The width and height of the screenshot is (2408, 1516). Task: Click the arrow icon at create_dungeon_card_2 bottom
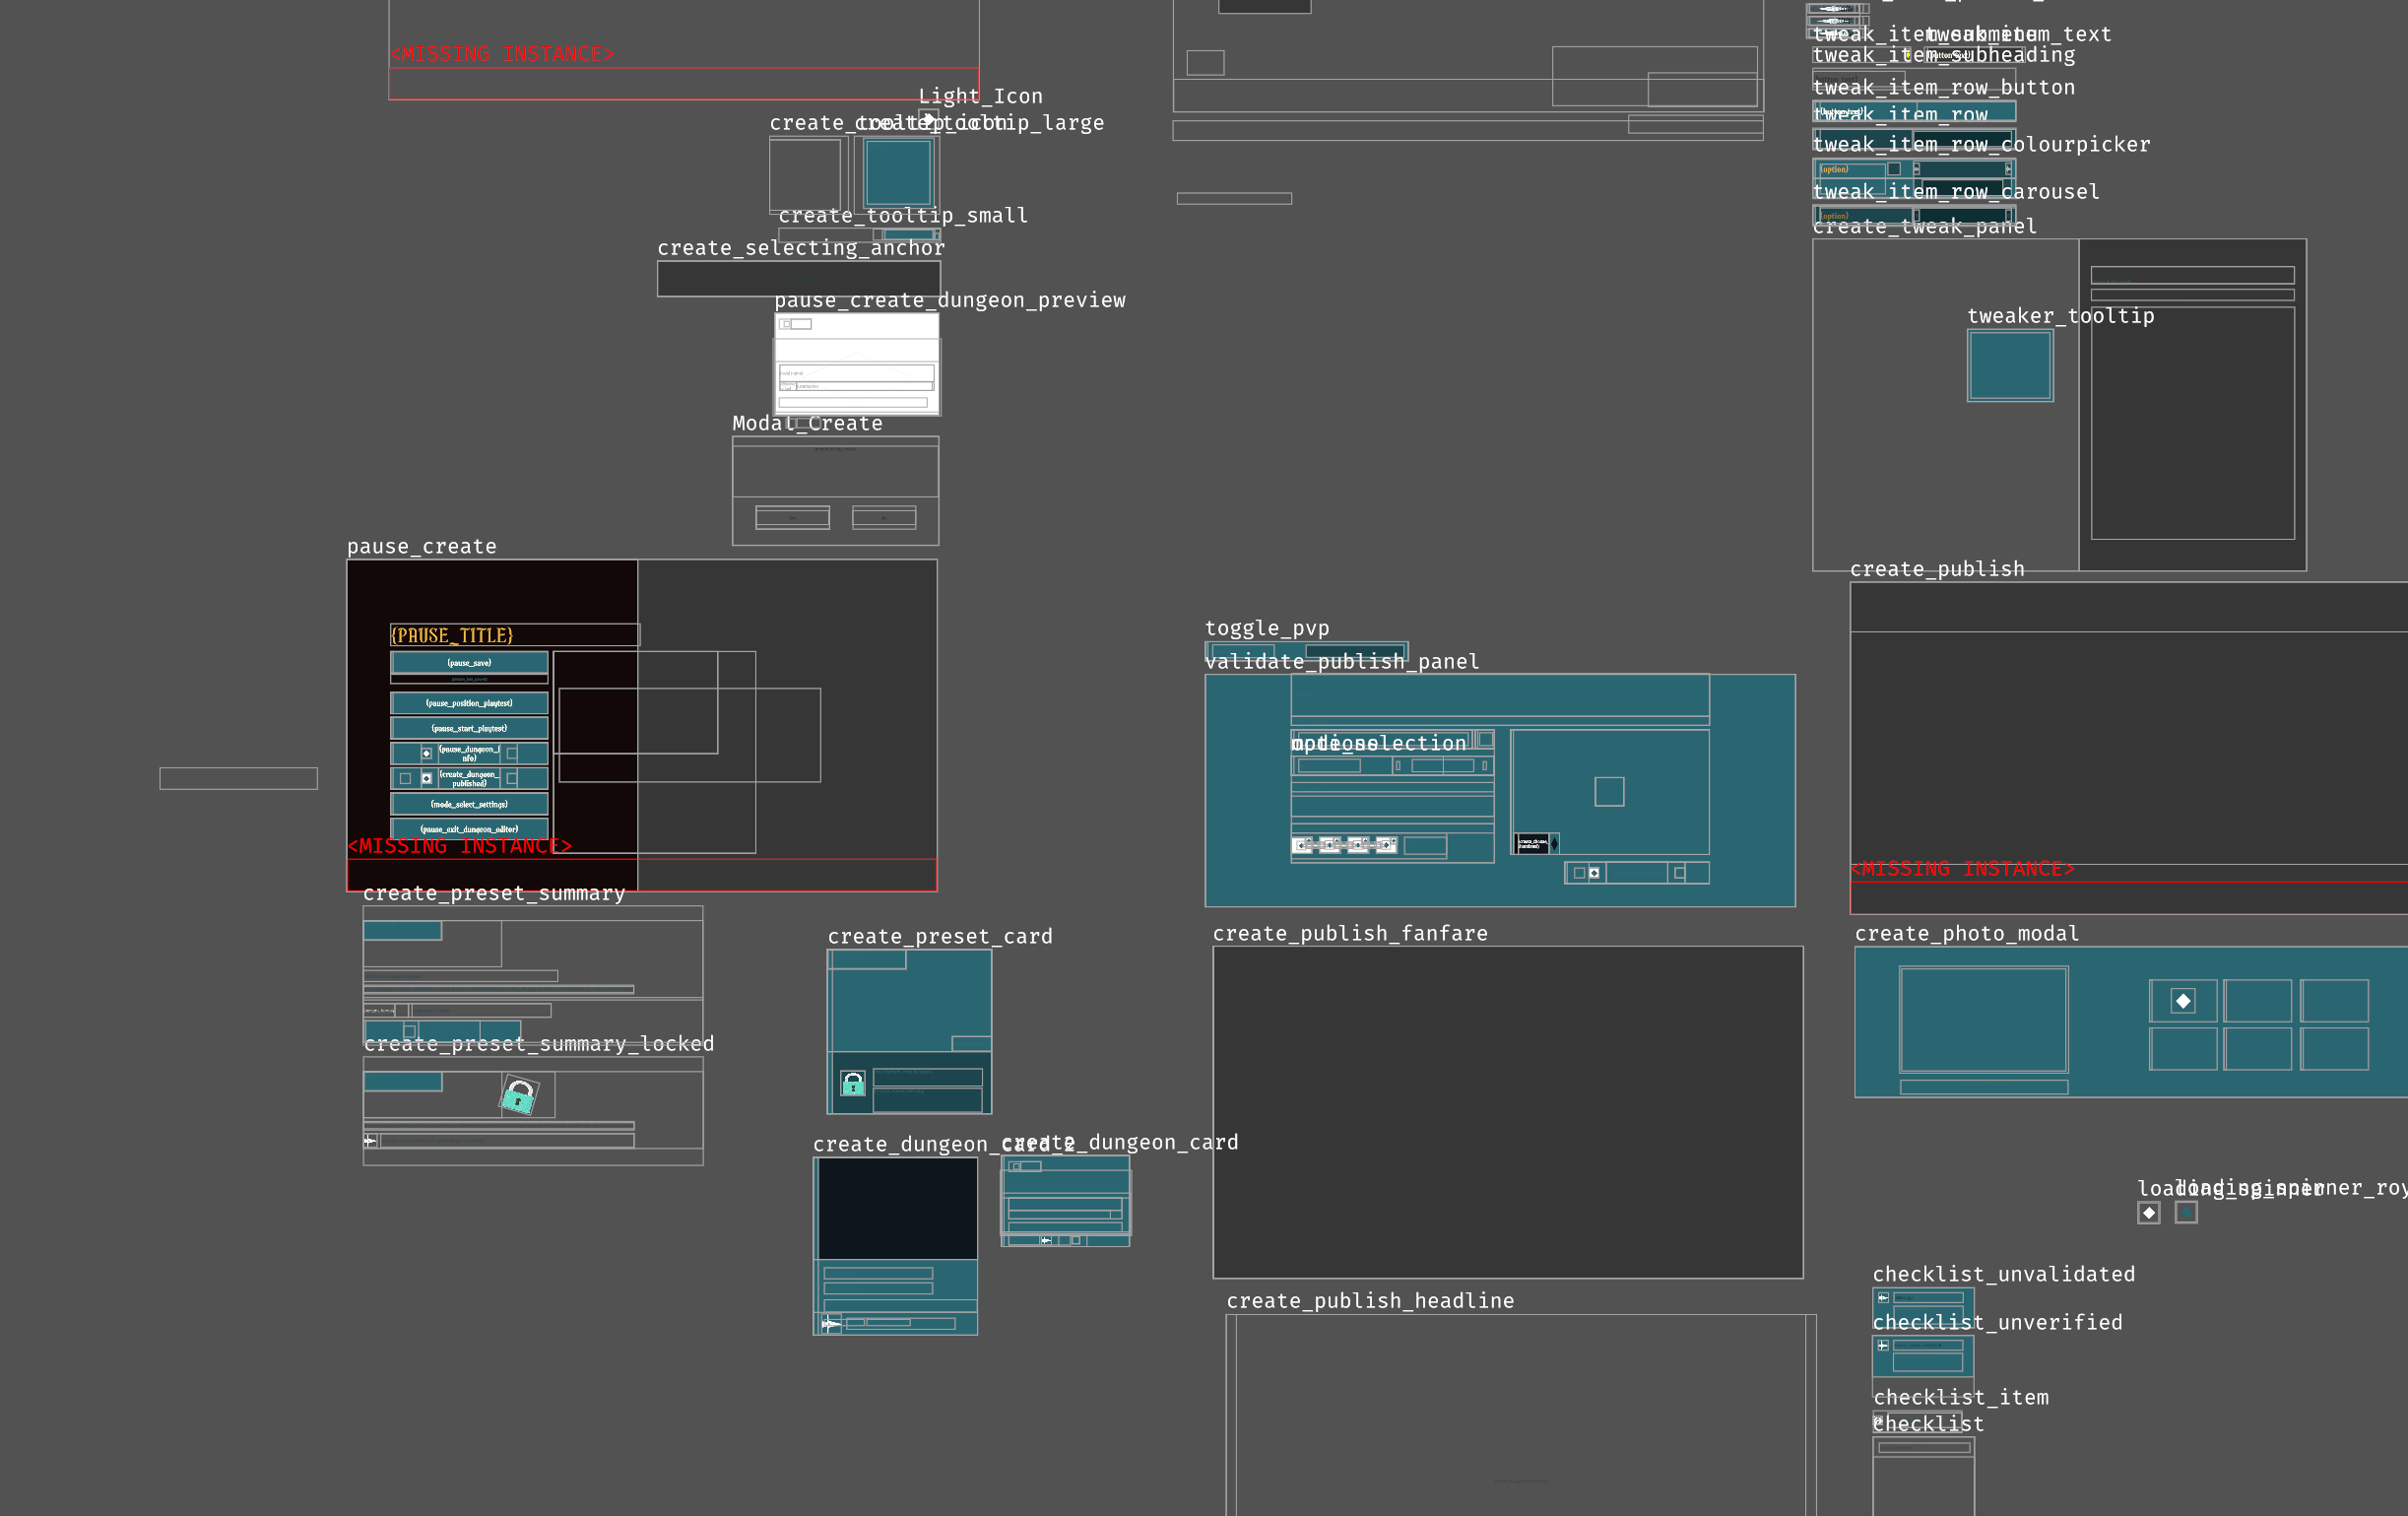click(829, 1324)
